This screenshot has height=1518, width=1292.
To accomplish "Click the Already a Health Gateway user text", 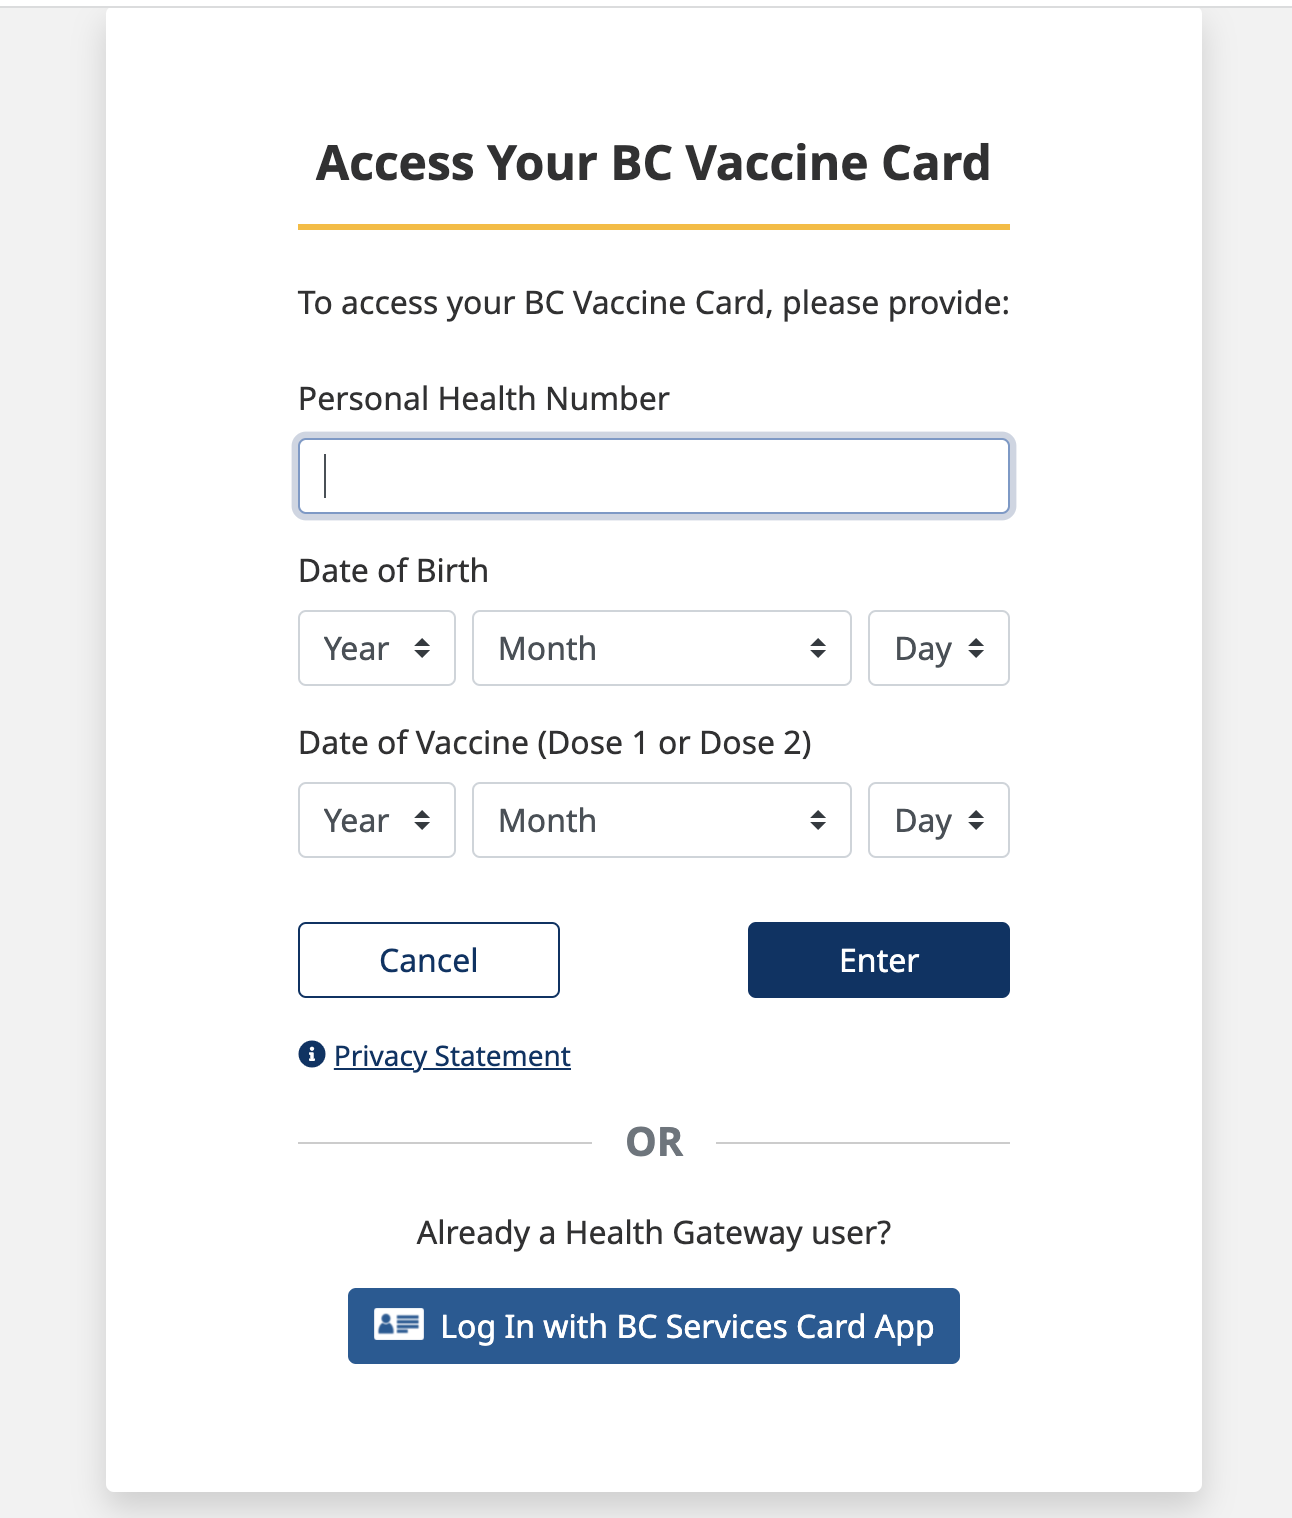I will [x=653, y=1233].
